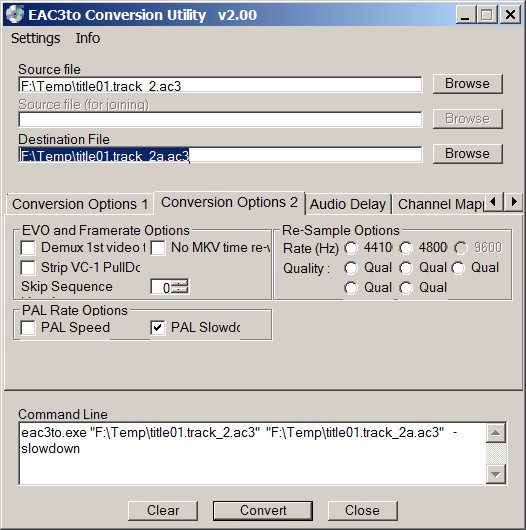
Task: Click the Command Line scrollbar up arrow
Action: click(496, 433)
